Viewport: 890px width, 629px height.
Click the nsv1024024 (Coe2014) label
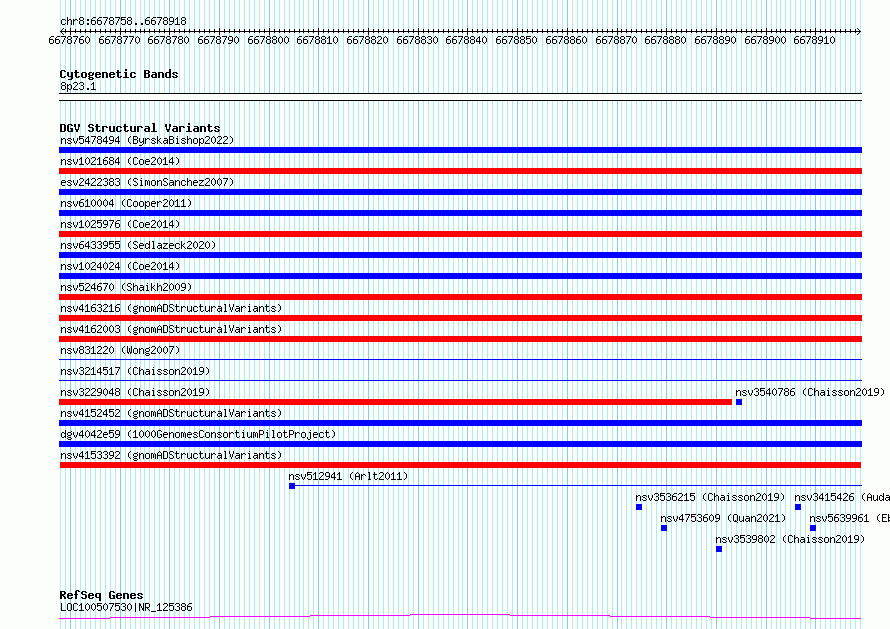120,266
